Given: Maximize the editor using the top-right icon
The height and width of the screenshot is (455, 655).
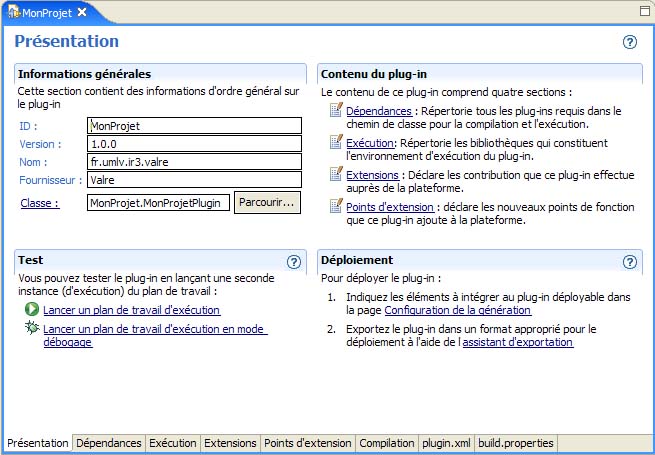Looking at the screenshot, I should tap(644, 11).
